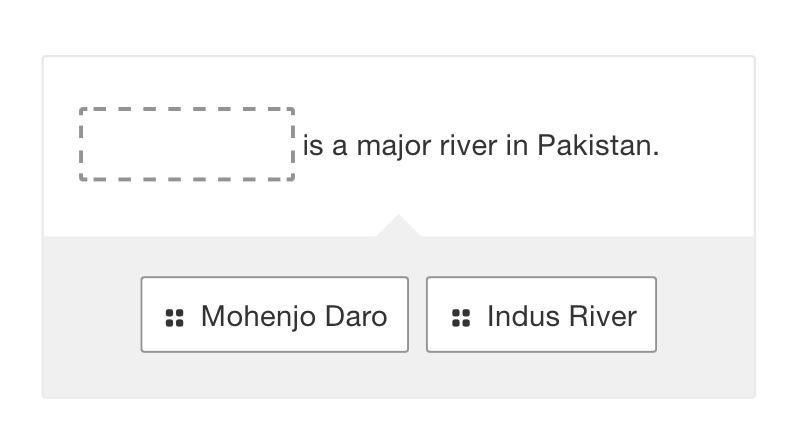
Task: Select the Mohenjo Daro answer chip
Action: pyautogui.click(x=274, y=315)
